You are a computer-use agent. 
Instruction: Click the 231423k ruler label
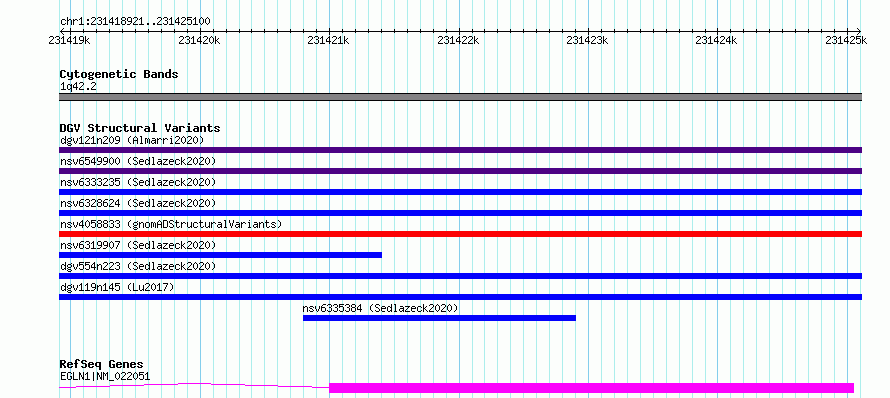587,40
